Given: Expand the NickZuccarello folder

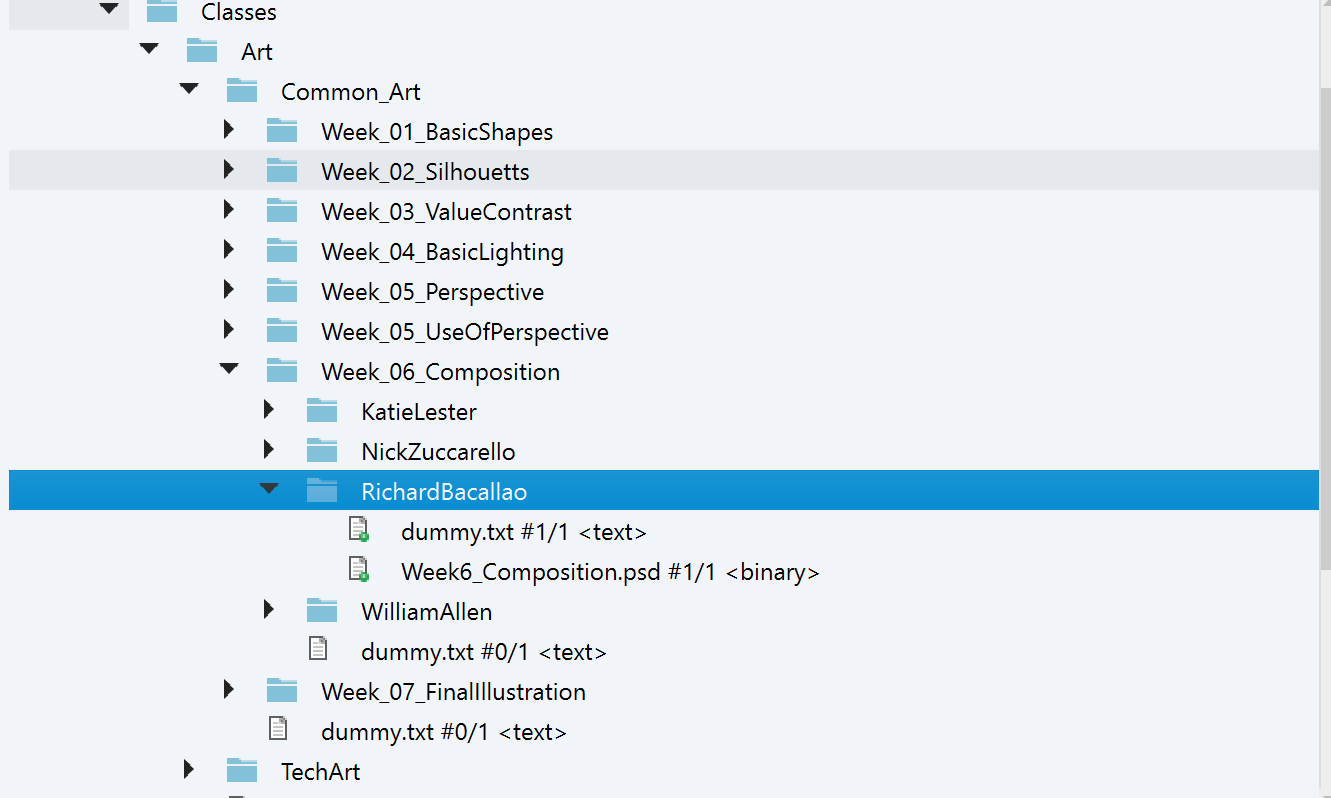Looking at the screenshot, I should point(269,450).
